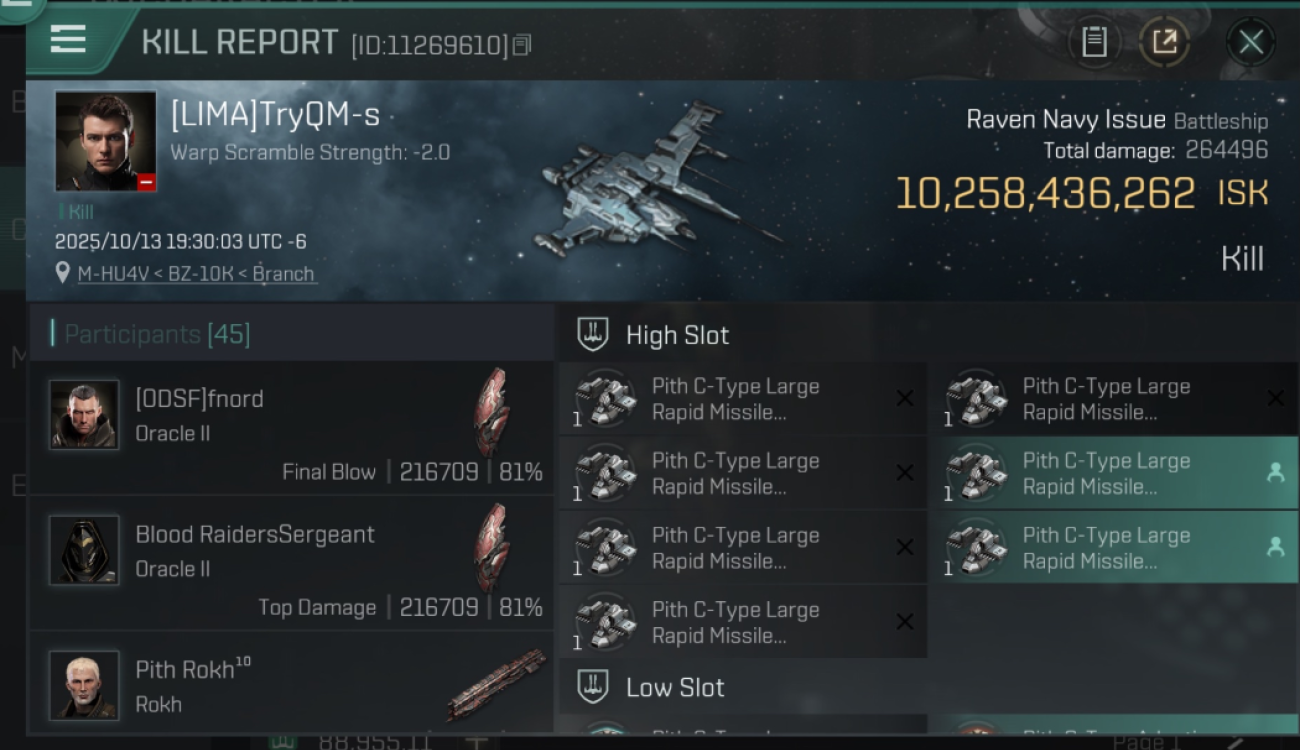Click the share export icon
The height and width of the screenshot is (750, 1300).
1164,42
